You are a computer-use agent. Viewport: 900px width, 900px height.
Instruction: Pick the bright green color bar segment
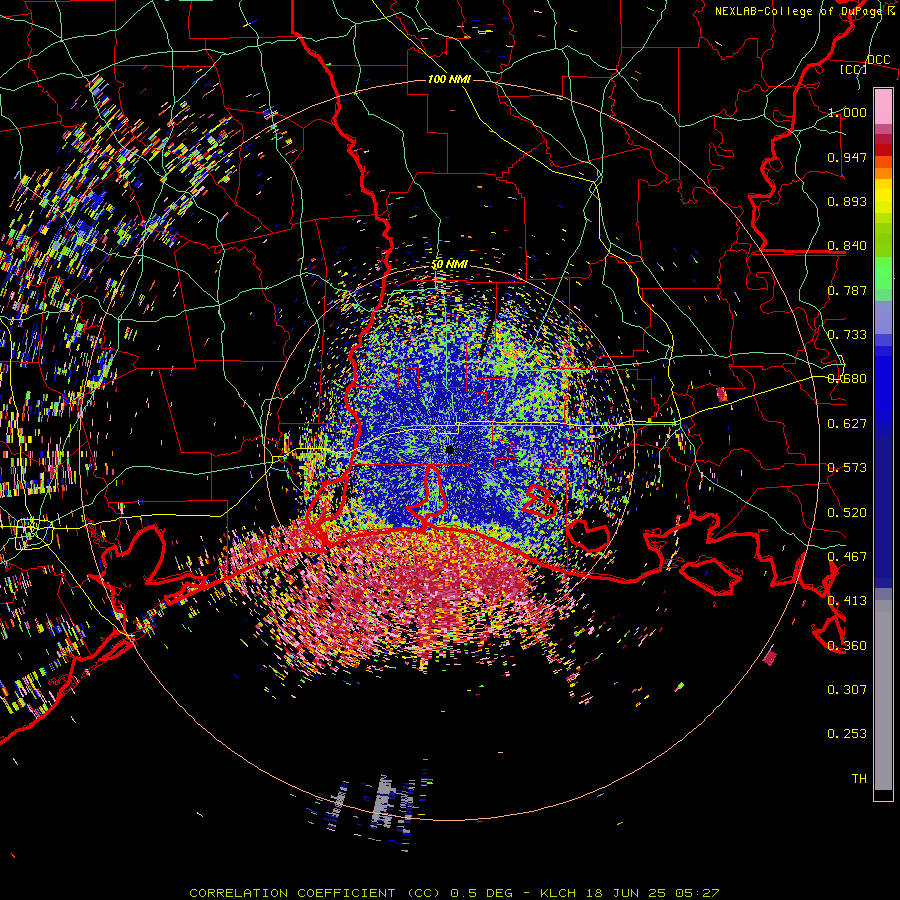[883, 273]
